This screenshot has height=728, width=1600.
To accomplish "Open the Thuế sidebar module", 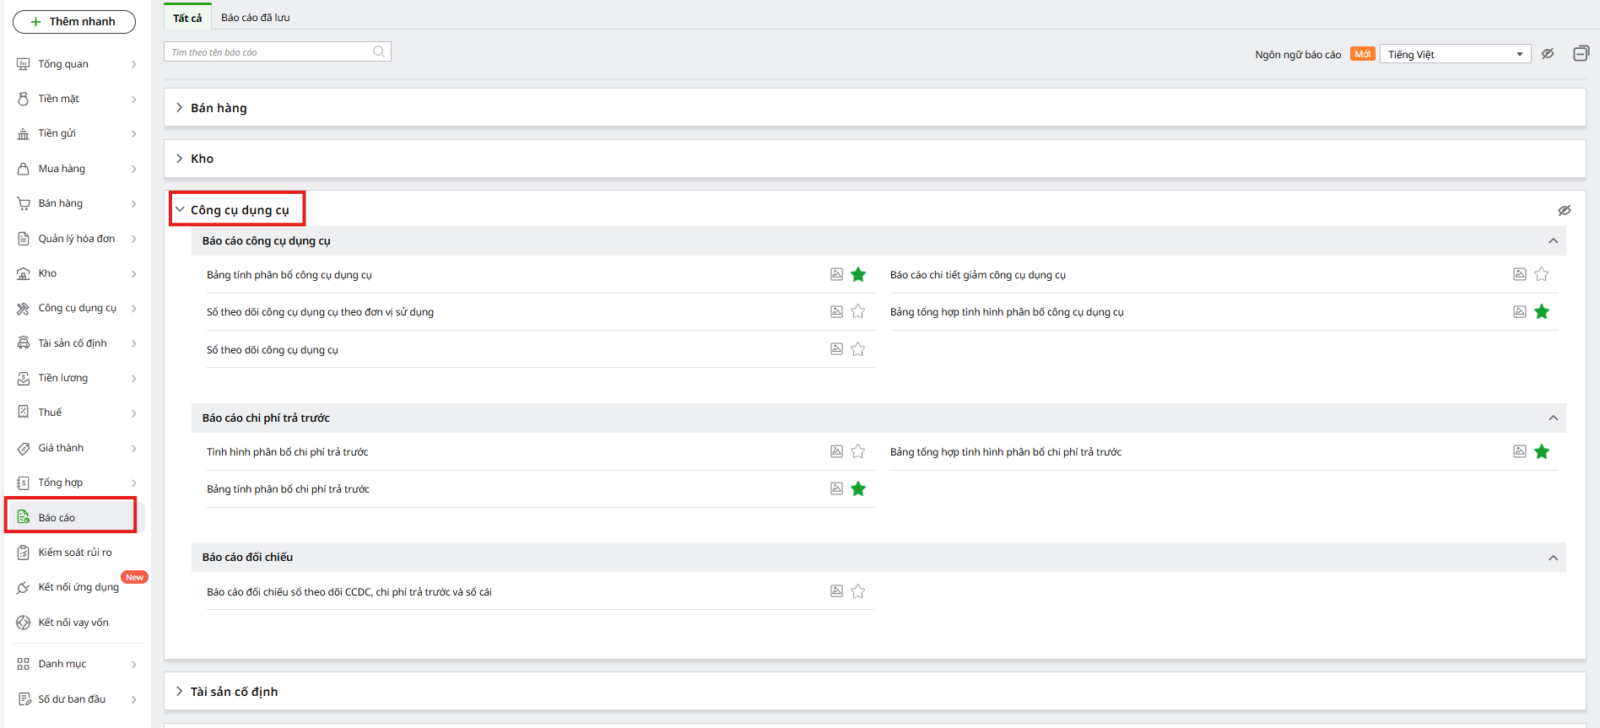I will click(x=50, y=412).
